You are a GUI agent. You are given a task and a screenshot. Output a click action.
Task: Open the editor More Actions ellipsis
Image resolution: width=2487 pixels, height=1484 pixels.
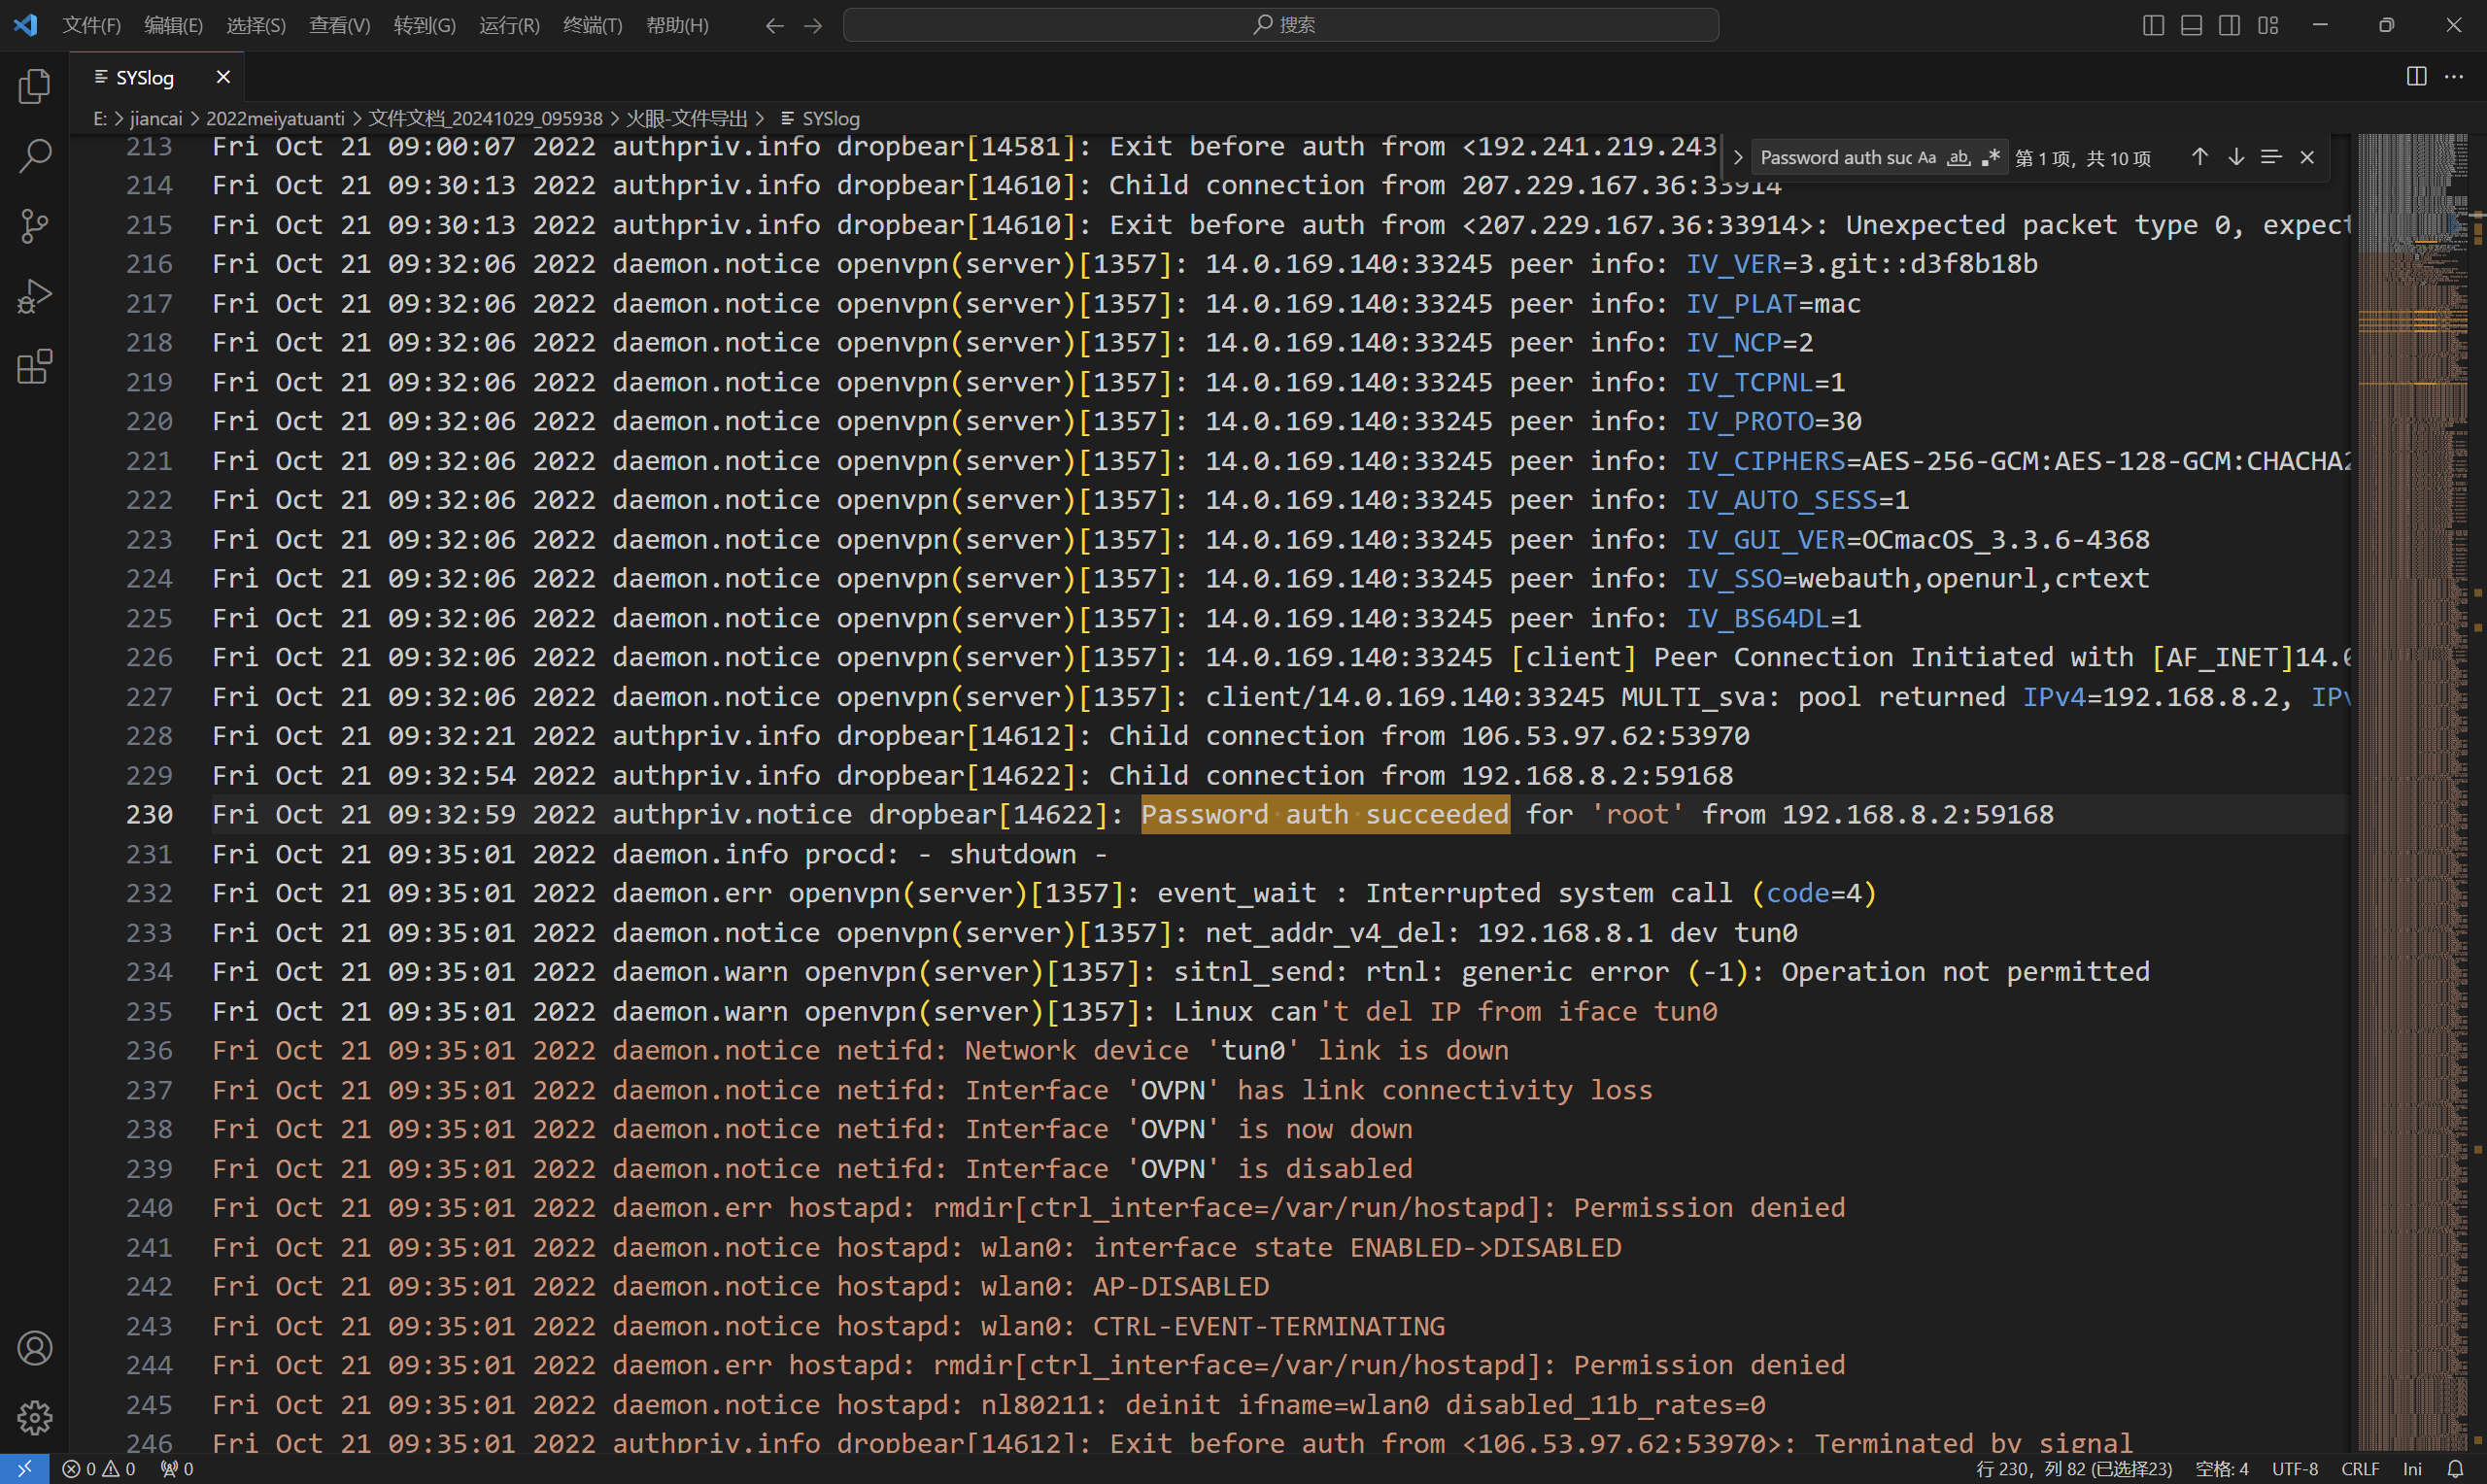pyautogui.click(x=2454, y=76)
